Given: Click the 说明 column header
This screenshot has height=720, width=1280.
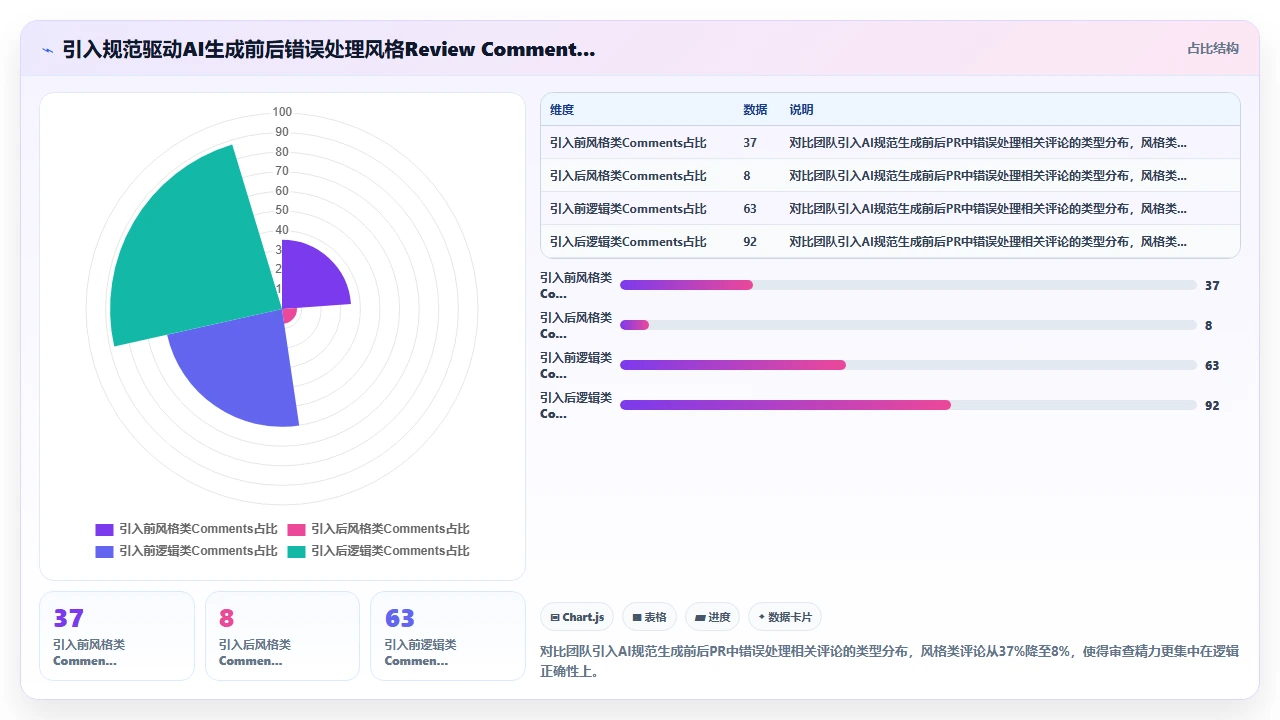Looking at the screenshot, I should 801,110.
